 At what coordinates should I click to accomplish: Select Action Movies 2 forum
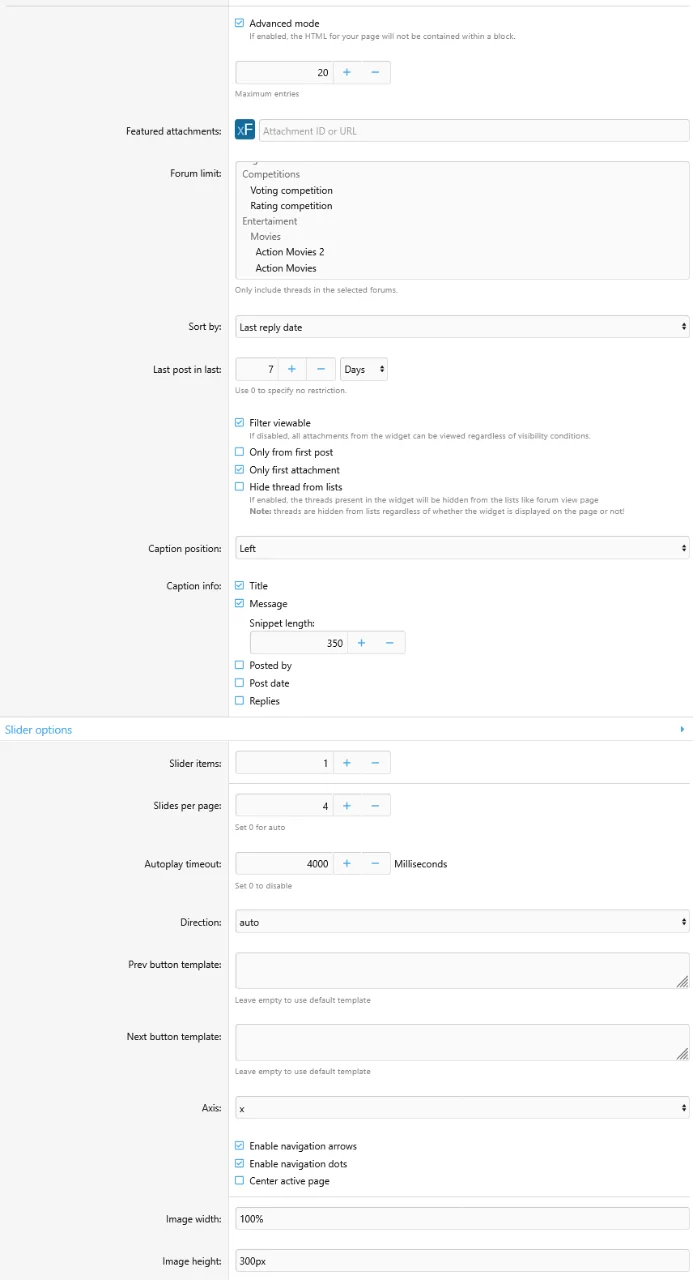pos(289,252)
